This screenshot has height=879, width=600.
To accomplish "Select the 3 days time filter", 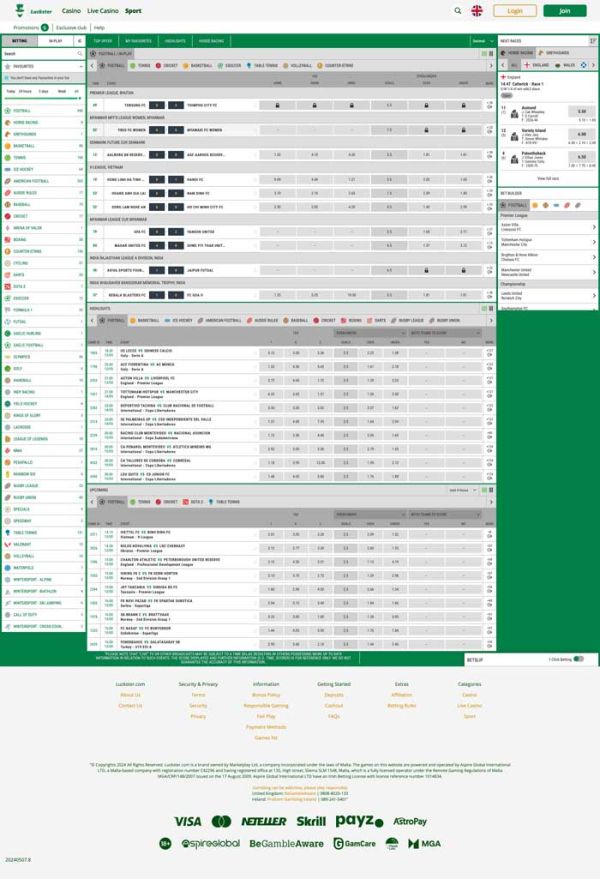I will (x=43, y=91).
